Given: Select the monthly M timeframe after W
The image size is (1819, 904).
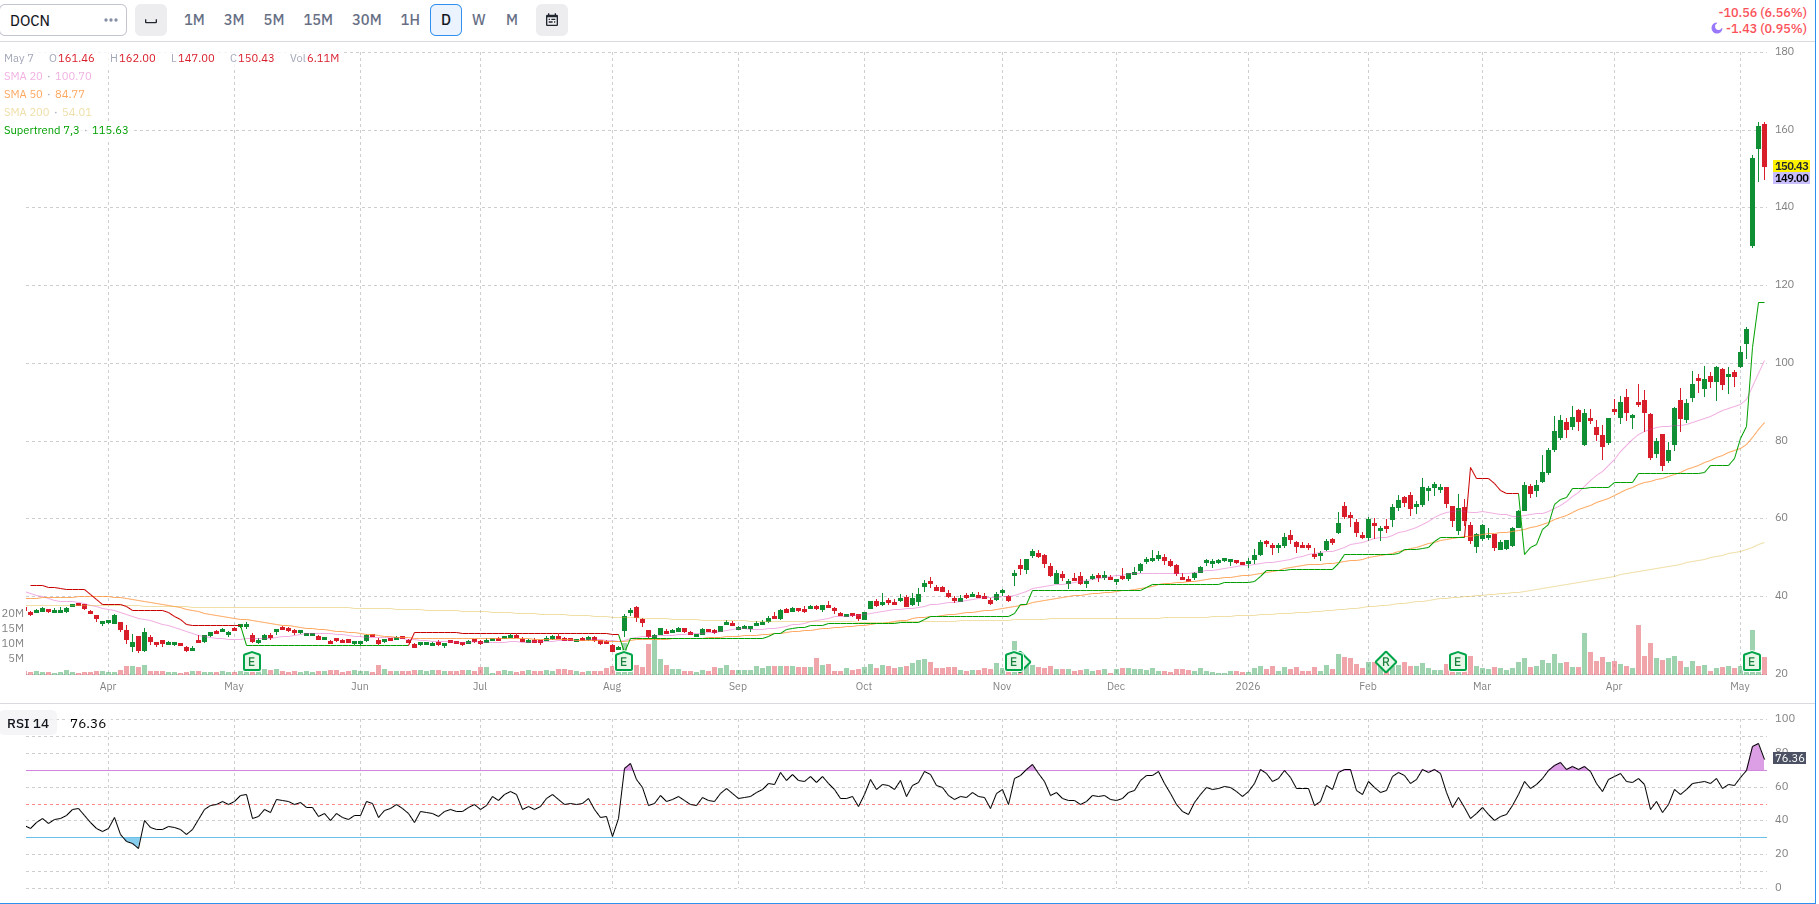Looking at the screenshot, I should click(512, 20).
